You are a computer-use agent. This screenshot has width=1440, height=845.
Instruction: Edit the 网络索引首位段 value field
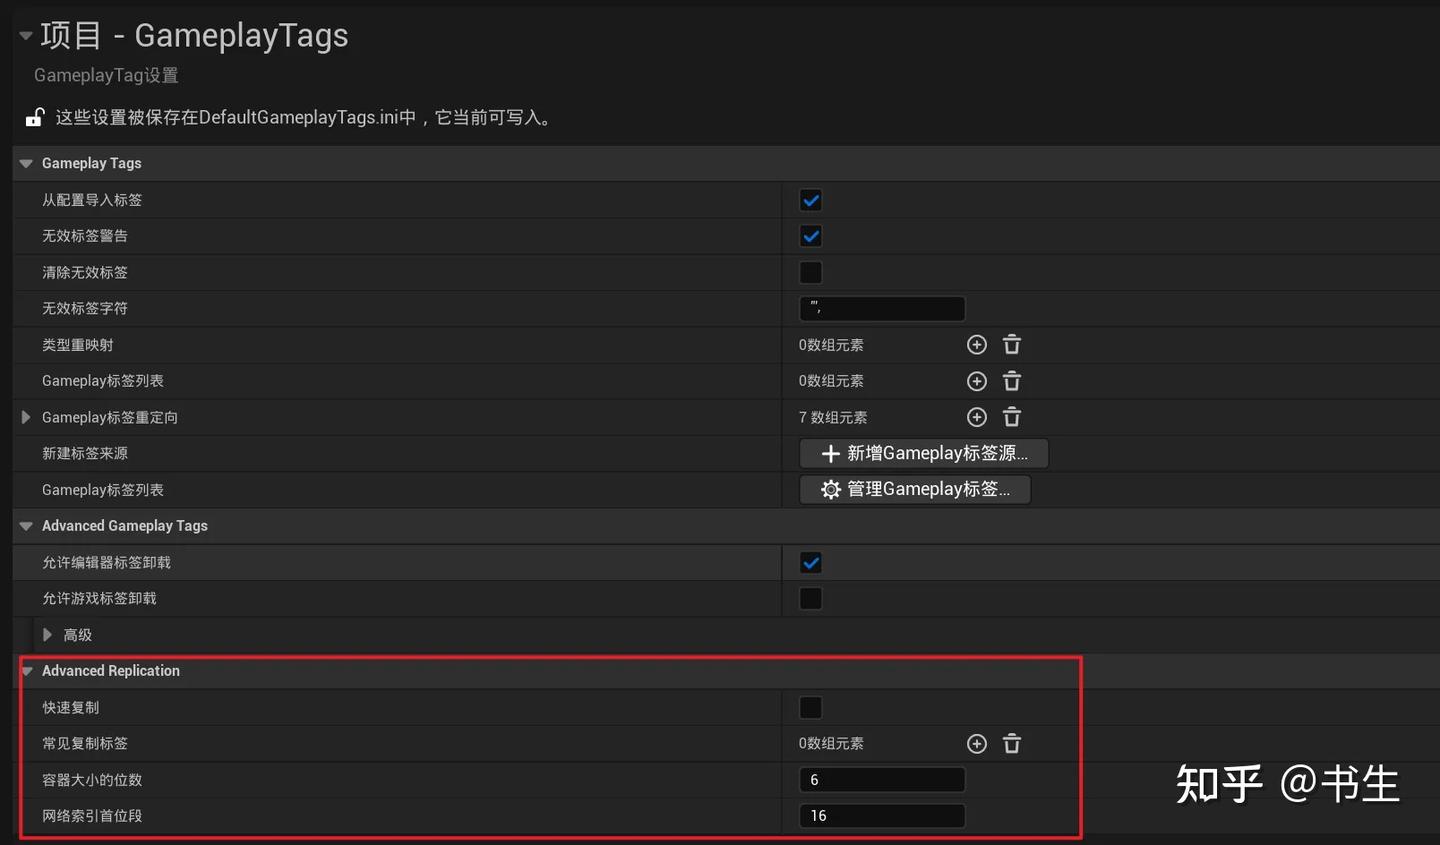tap(882, 816)
